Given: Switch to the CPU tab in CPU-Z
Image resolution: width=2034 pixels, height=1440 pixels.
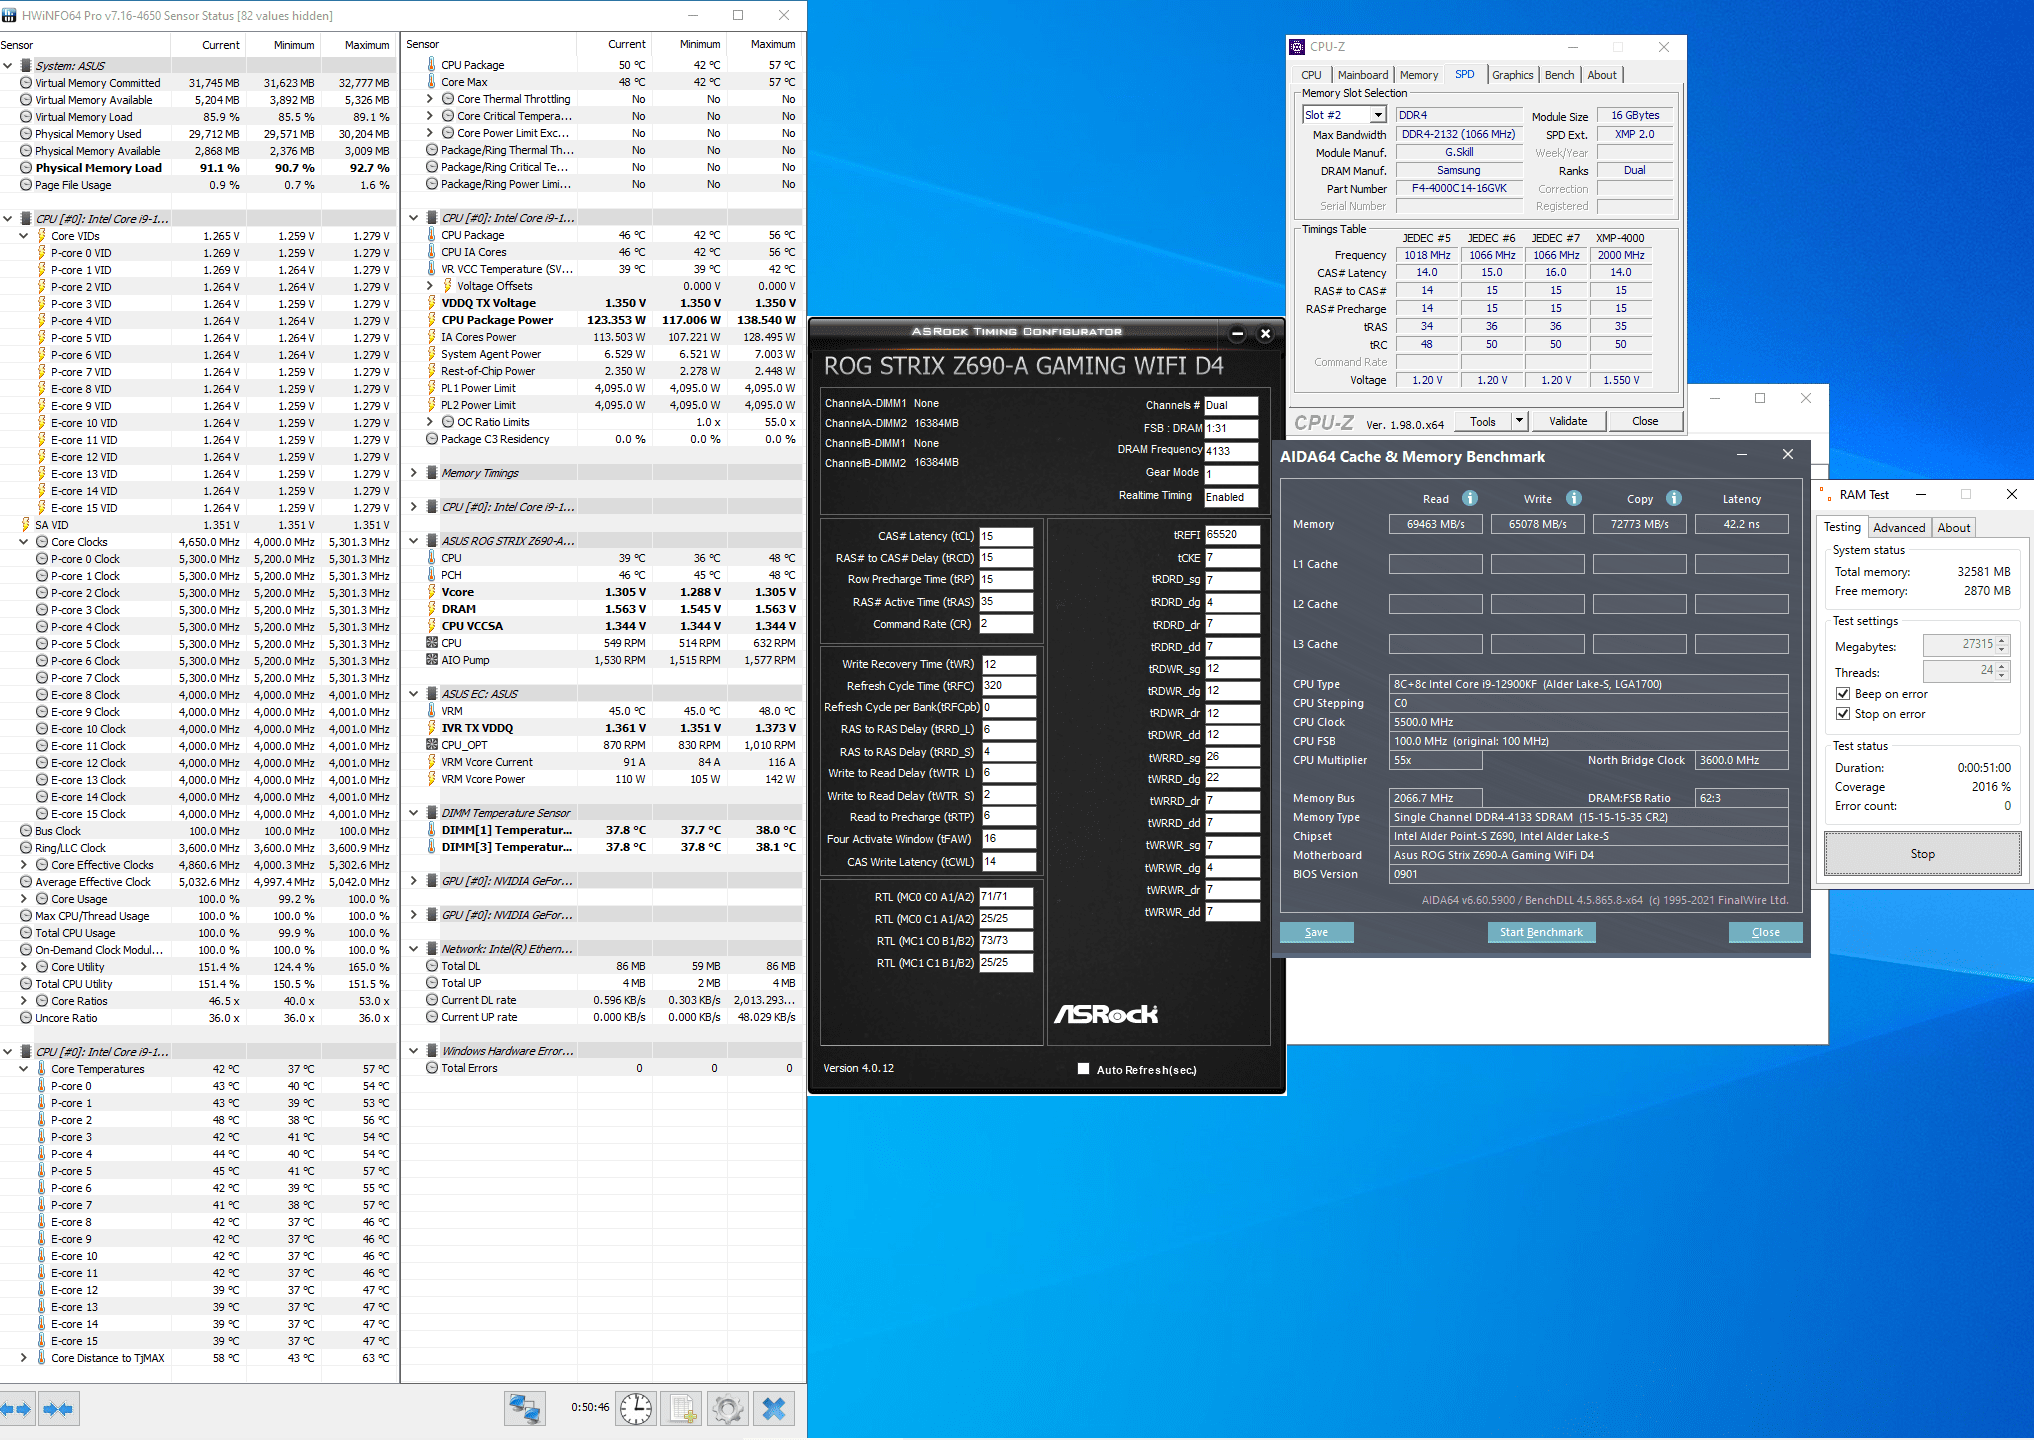Looking at the screenshot, I should point(1311,75).
